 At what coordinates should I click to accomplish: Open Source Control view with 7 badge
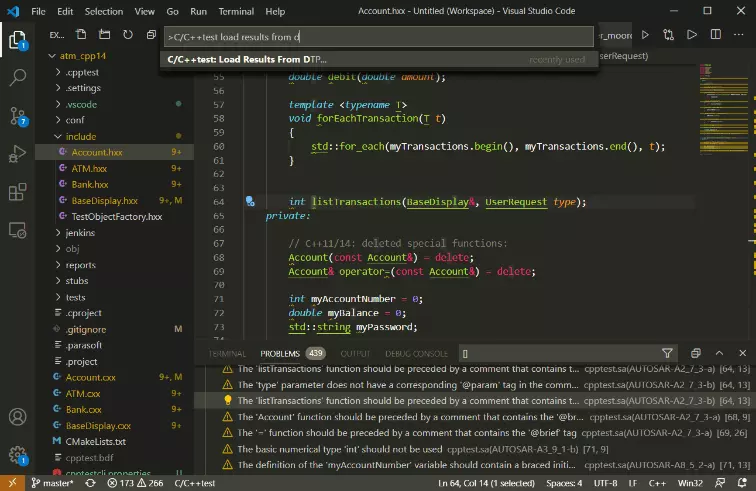[x=17, y=116]
